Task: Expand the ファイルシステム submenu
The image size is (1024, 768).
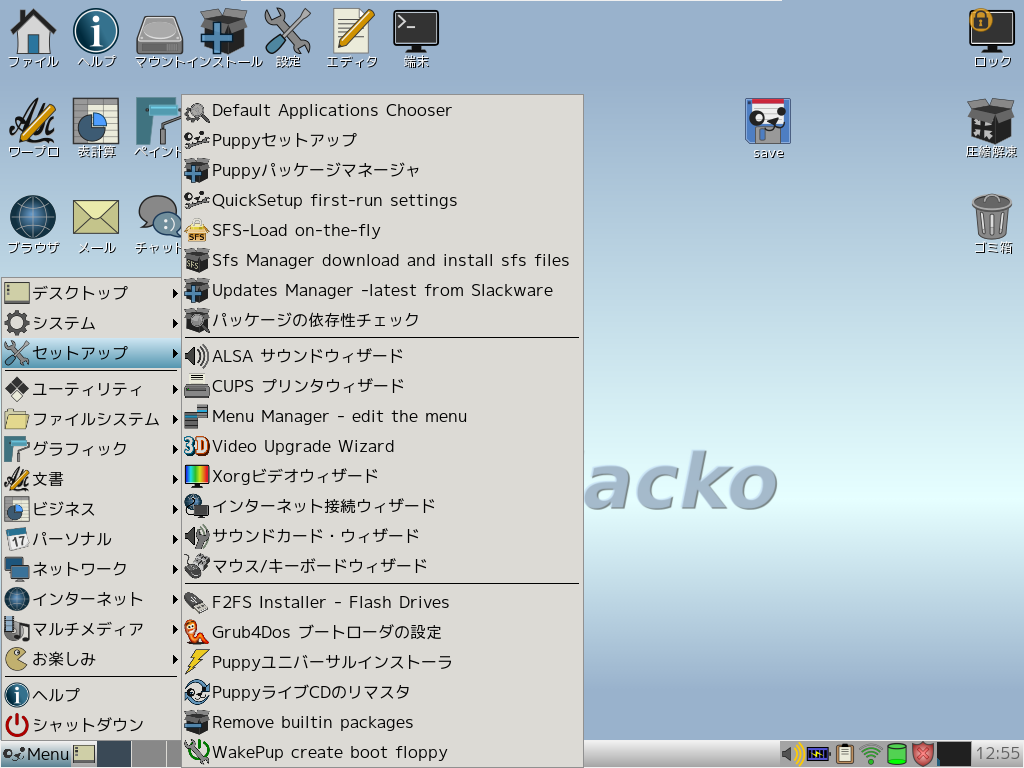Action: pos(91,419)
